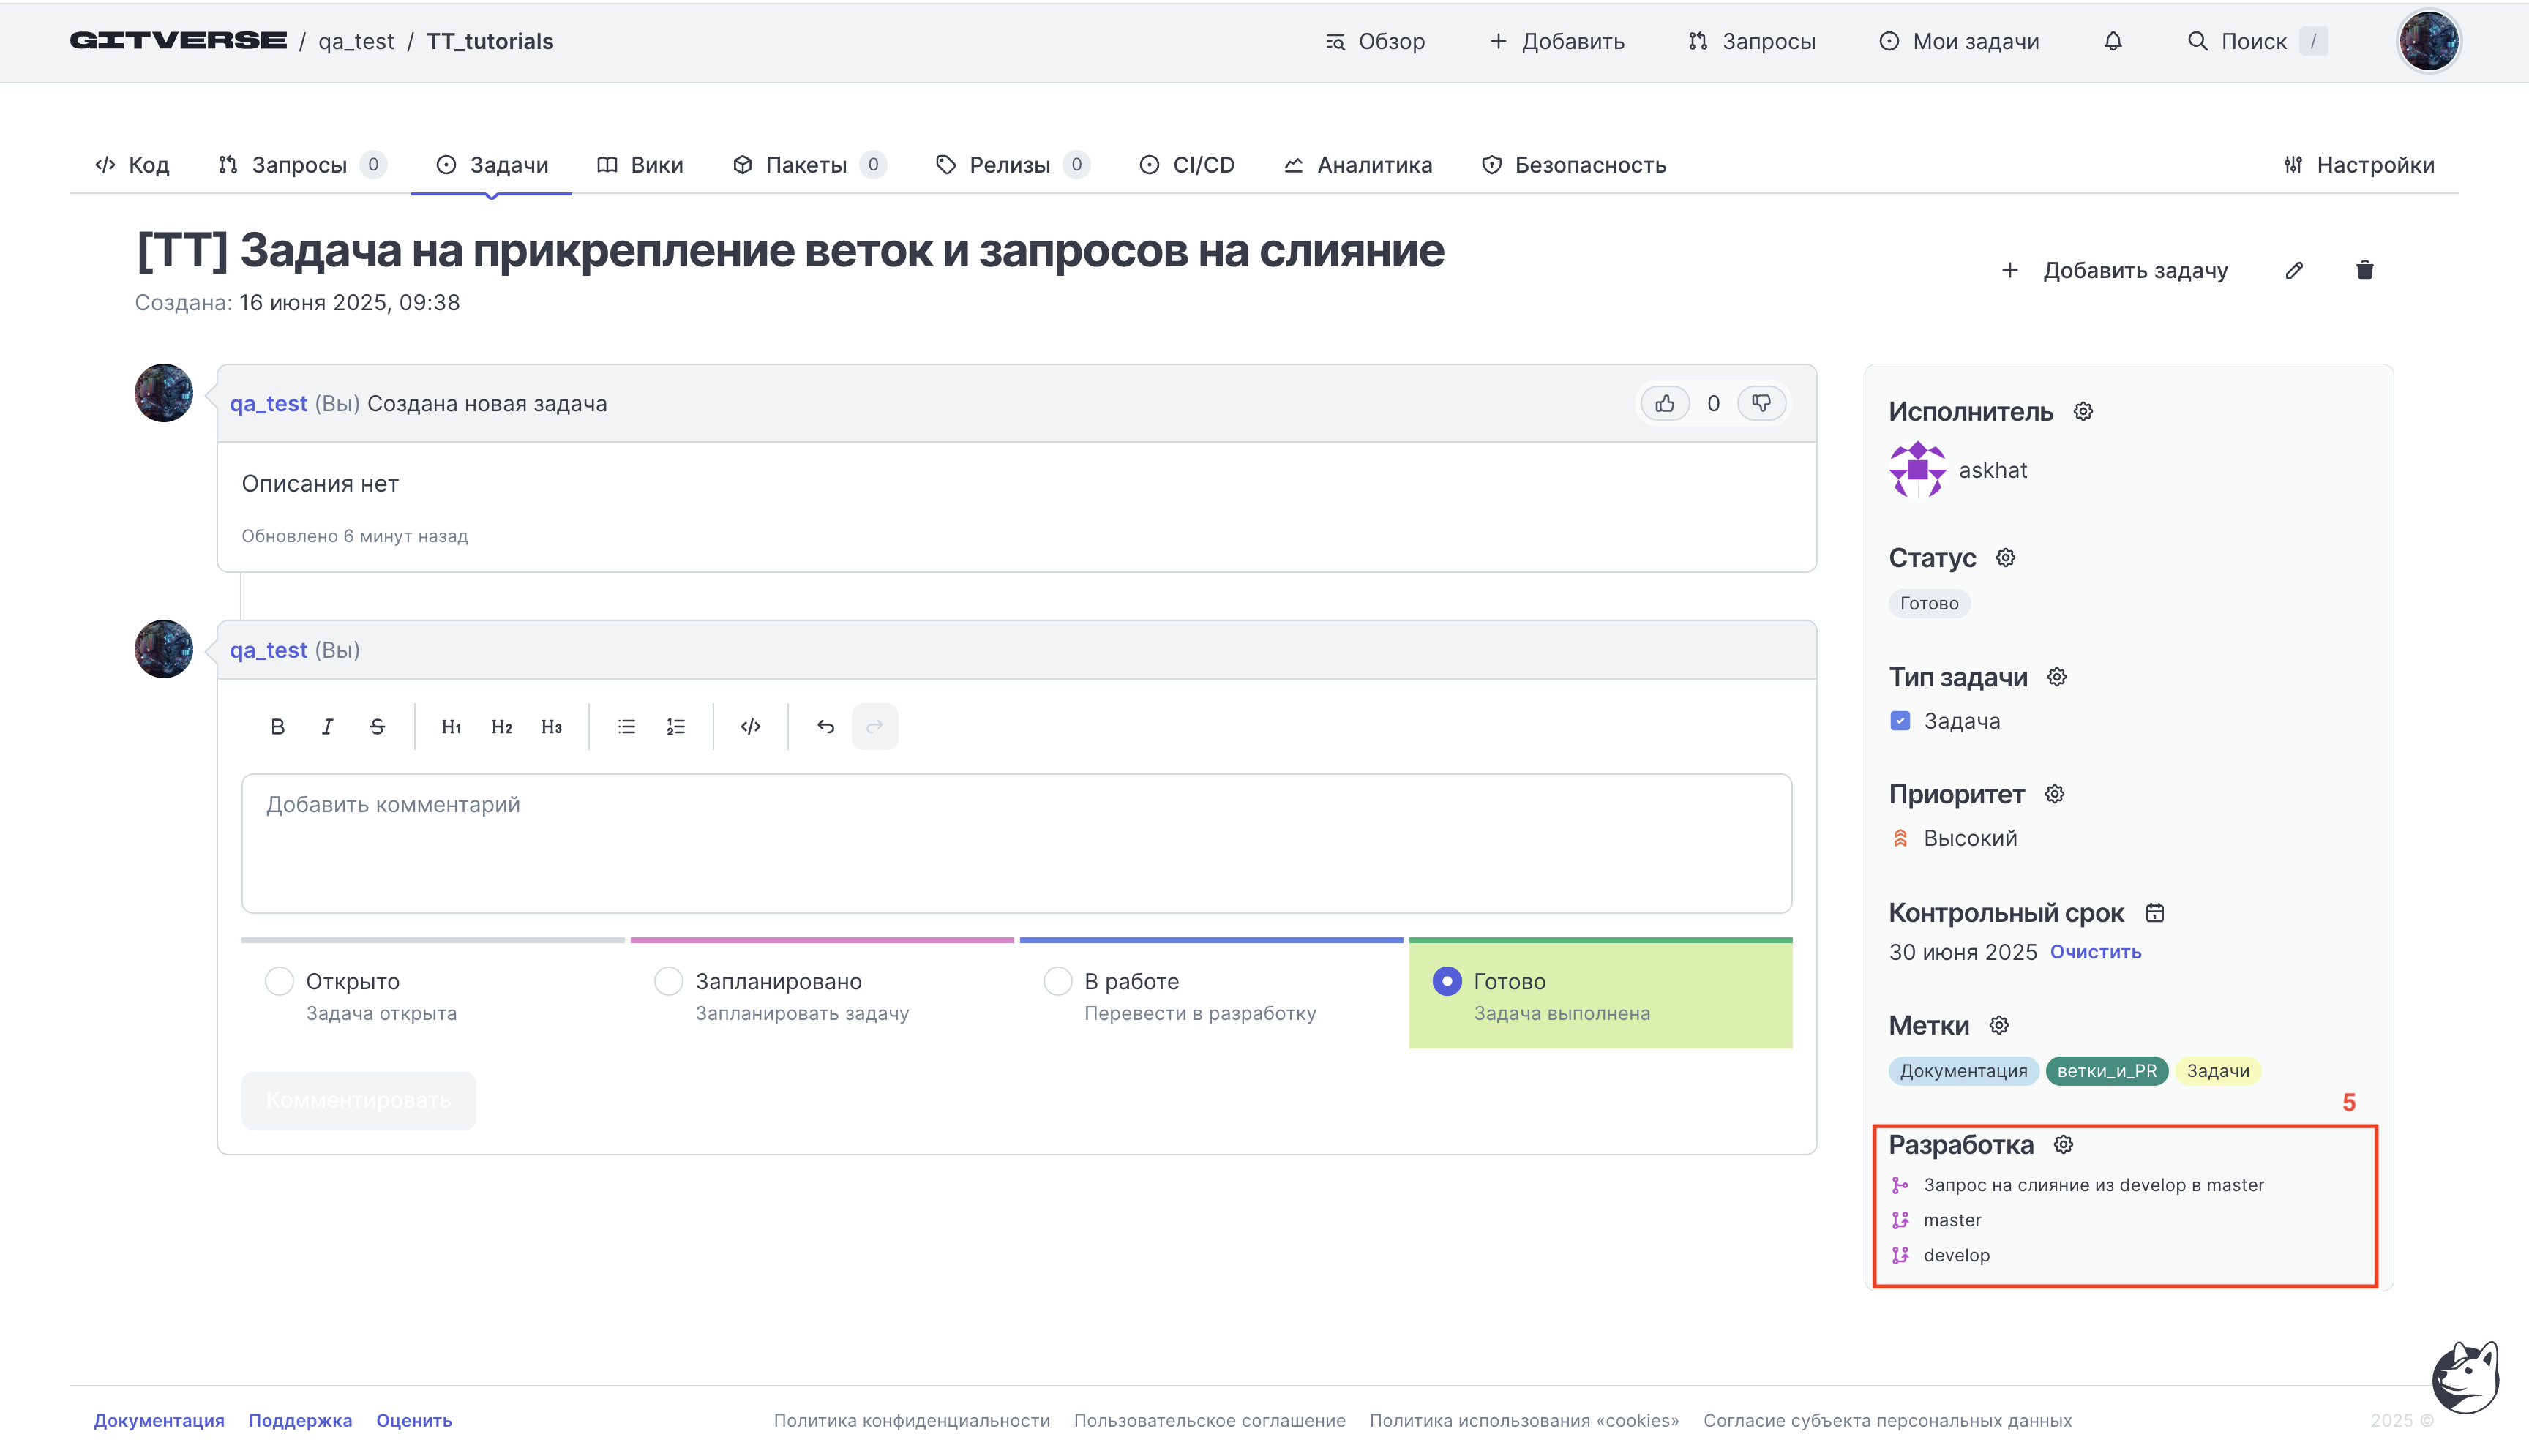
Task: Open the Релизы tab
Action: pos(1012,165)
